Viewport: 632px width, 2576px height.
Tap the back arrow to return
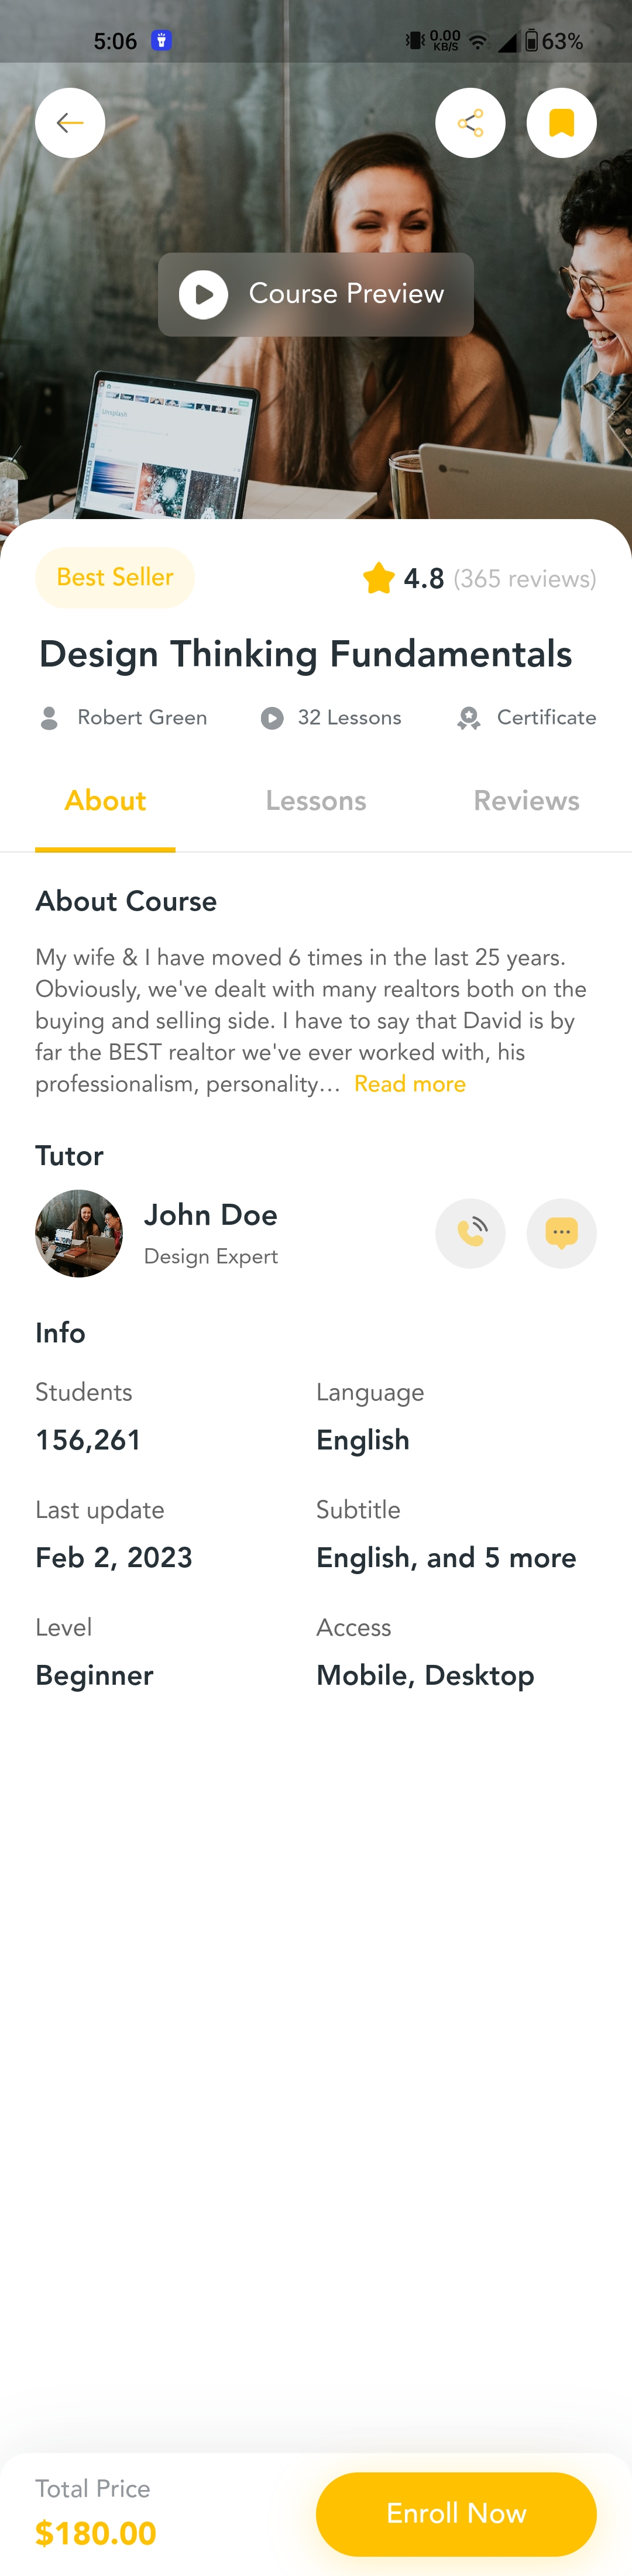click(x=70, y=122)
